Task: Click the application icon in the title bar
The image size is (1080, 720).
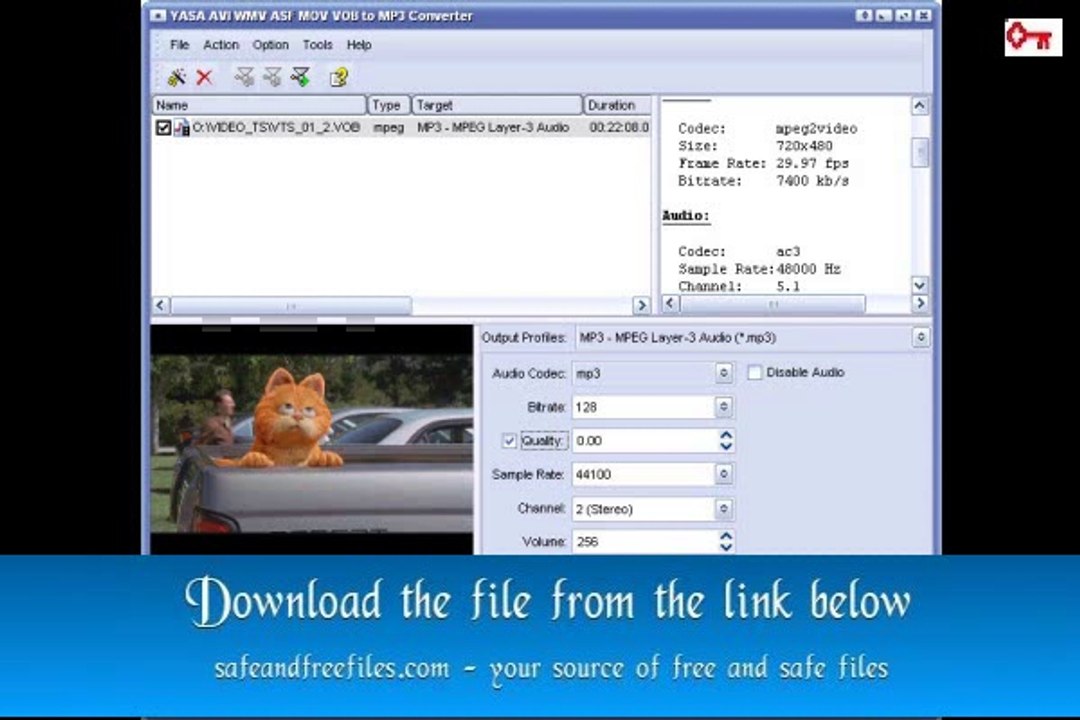Action: (x=158, y=15)
